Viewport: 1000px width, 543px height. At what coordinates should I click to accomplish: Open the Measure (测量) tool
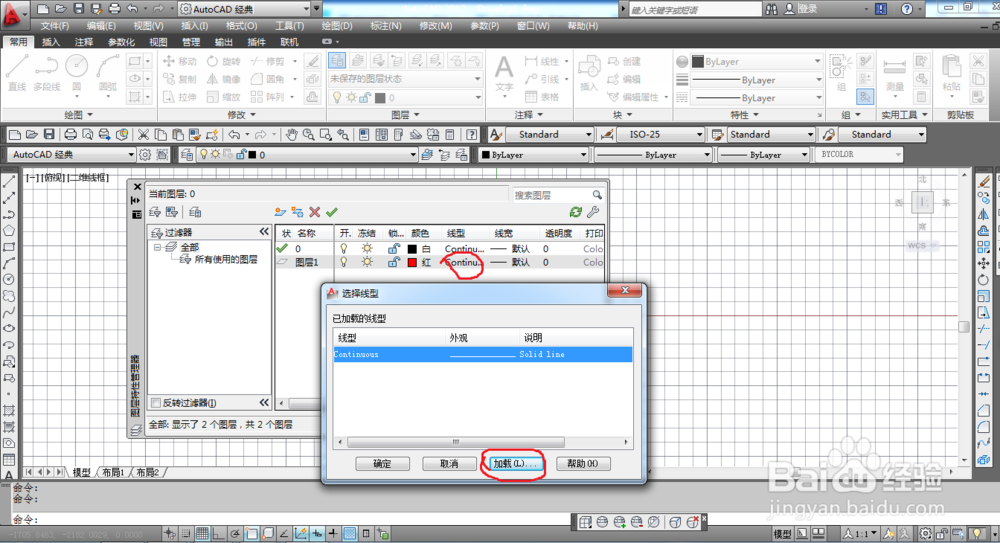tap(895, 73)
